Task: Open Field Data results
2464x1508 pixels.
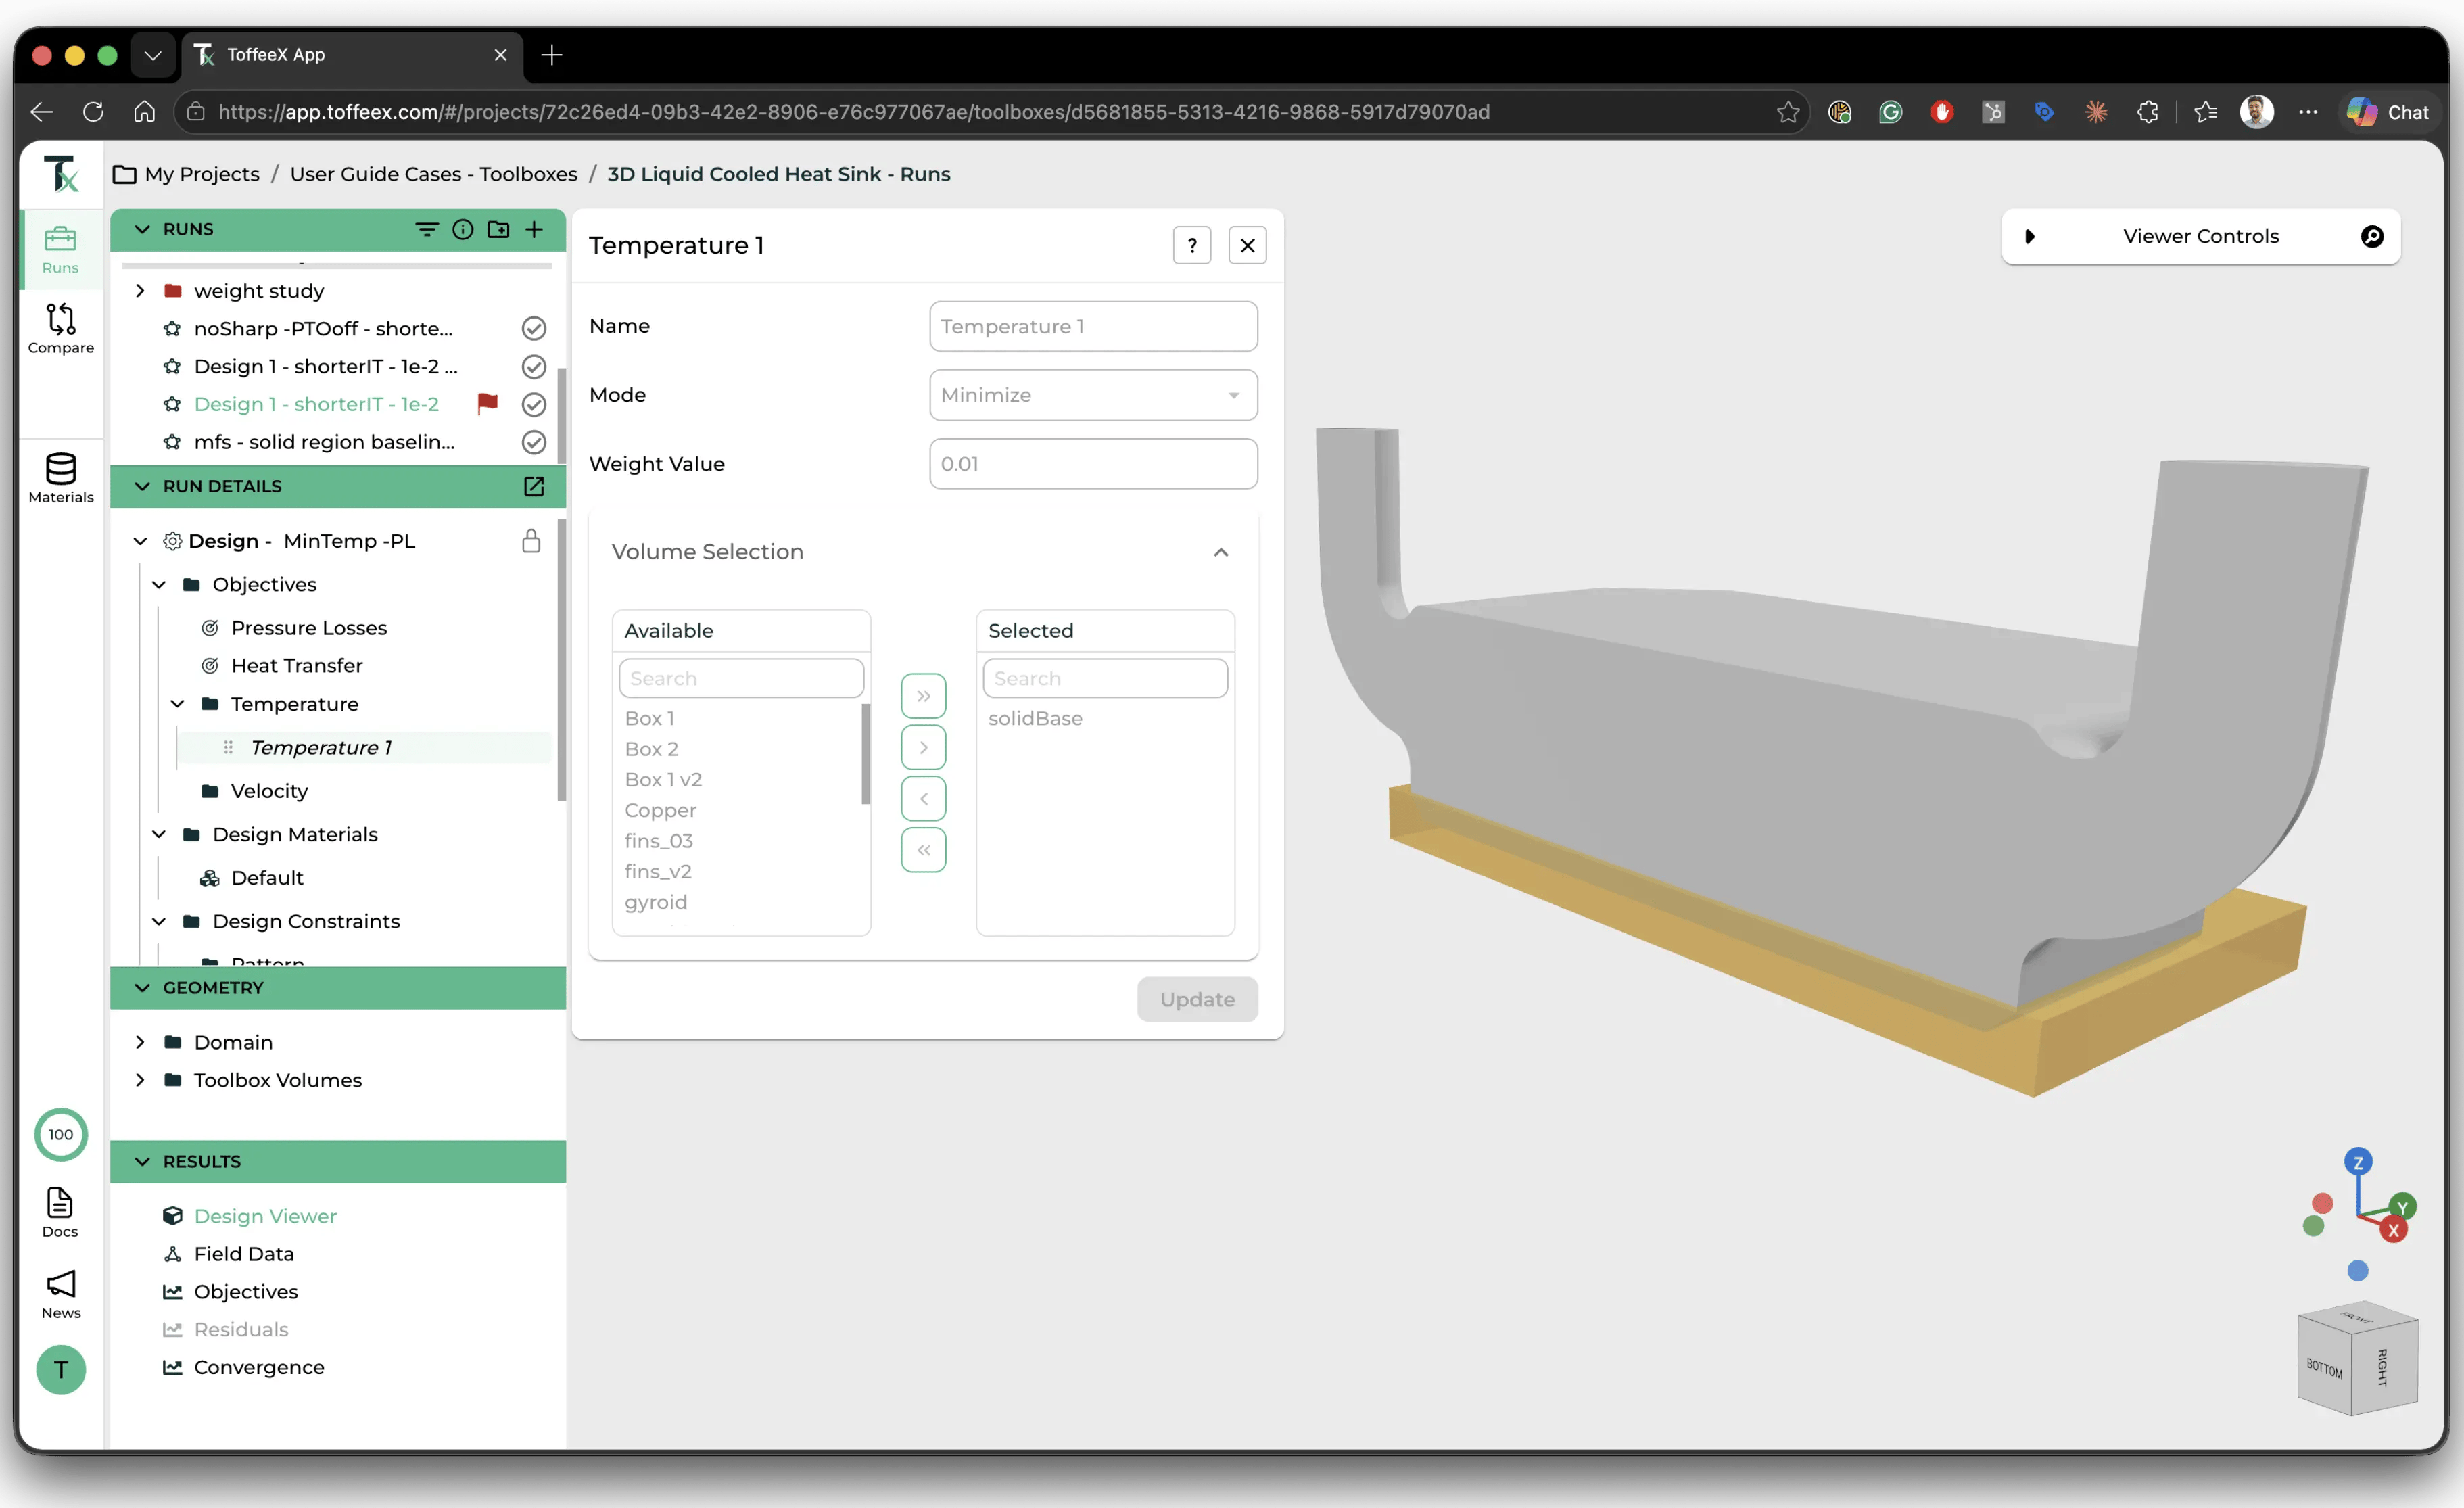Action: [244, 1254]
